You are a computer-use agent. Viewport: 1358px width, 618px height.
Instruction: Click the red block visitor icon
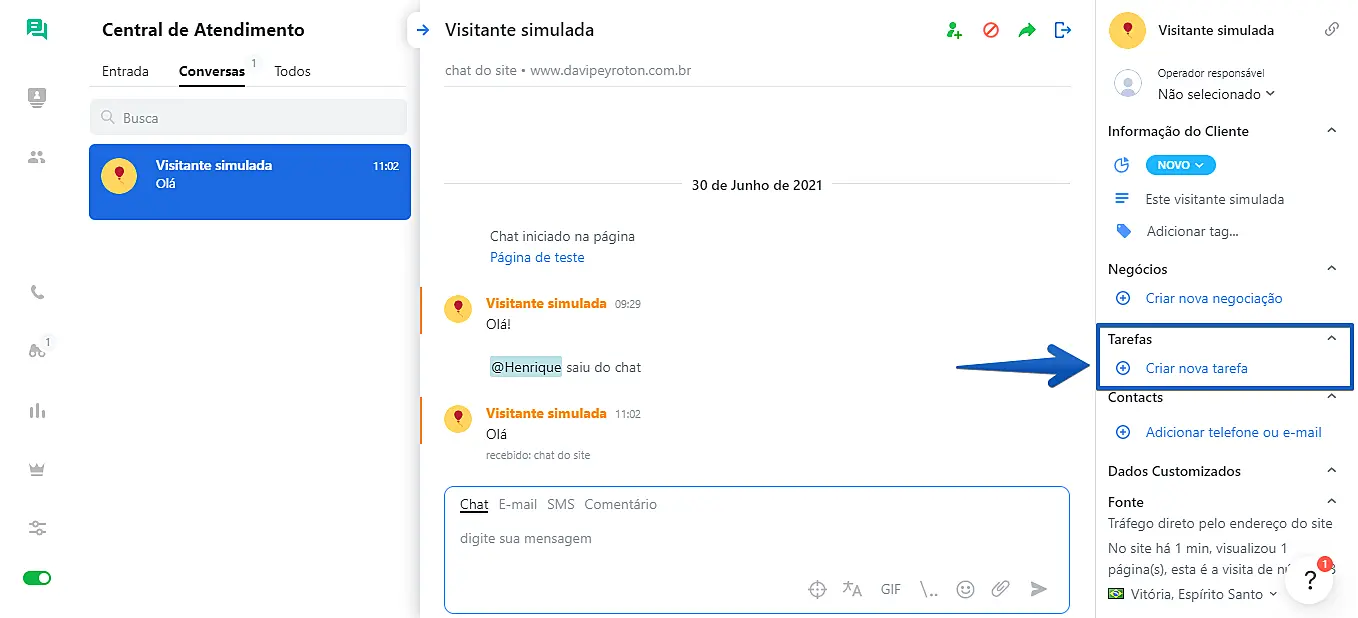991,31
